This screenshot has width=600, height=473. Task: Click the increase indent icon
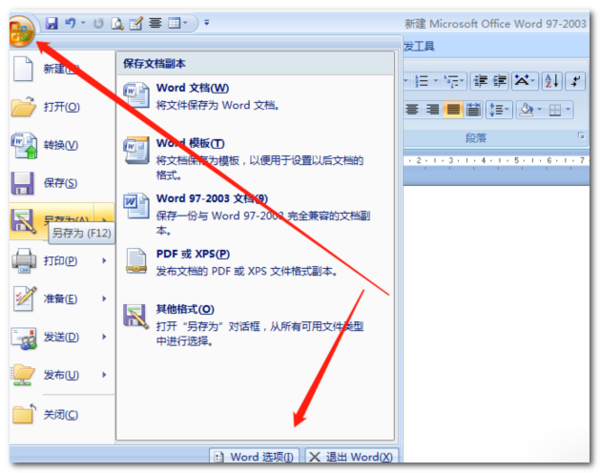click(x=499, y=81)
